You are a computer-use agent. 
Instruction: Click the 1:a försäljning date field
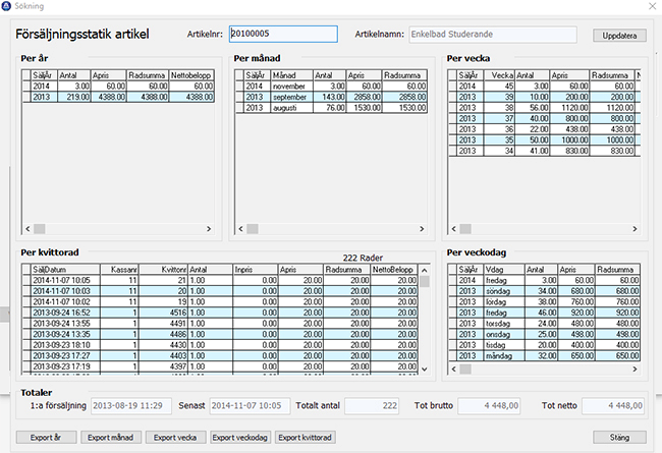click(131, 406)
